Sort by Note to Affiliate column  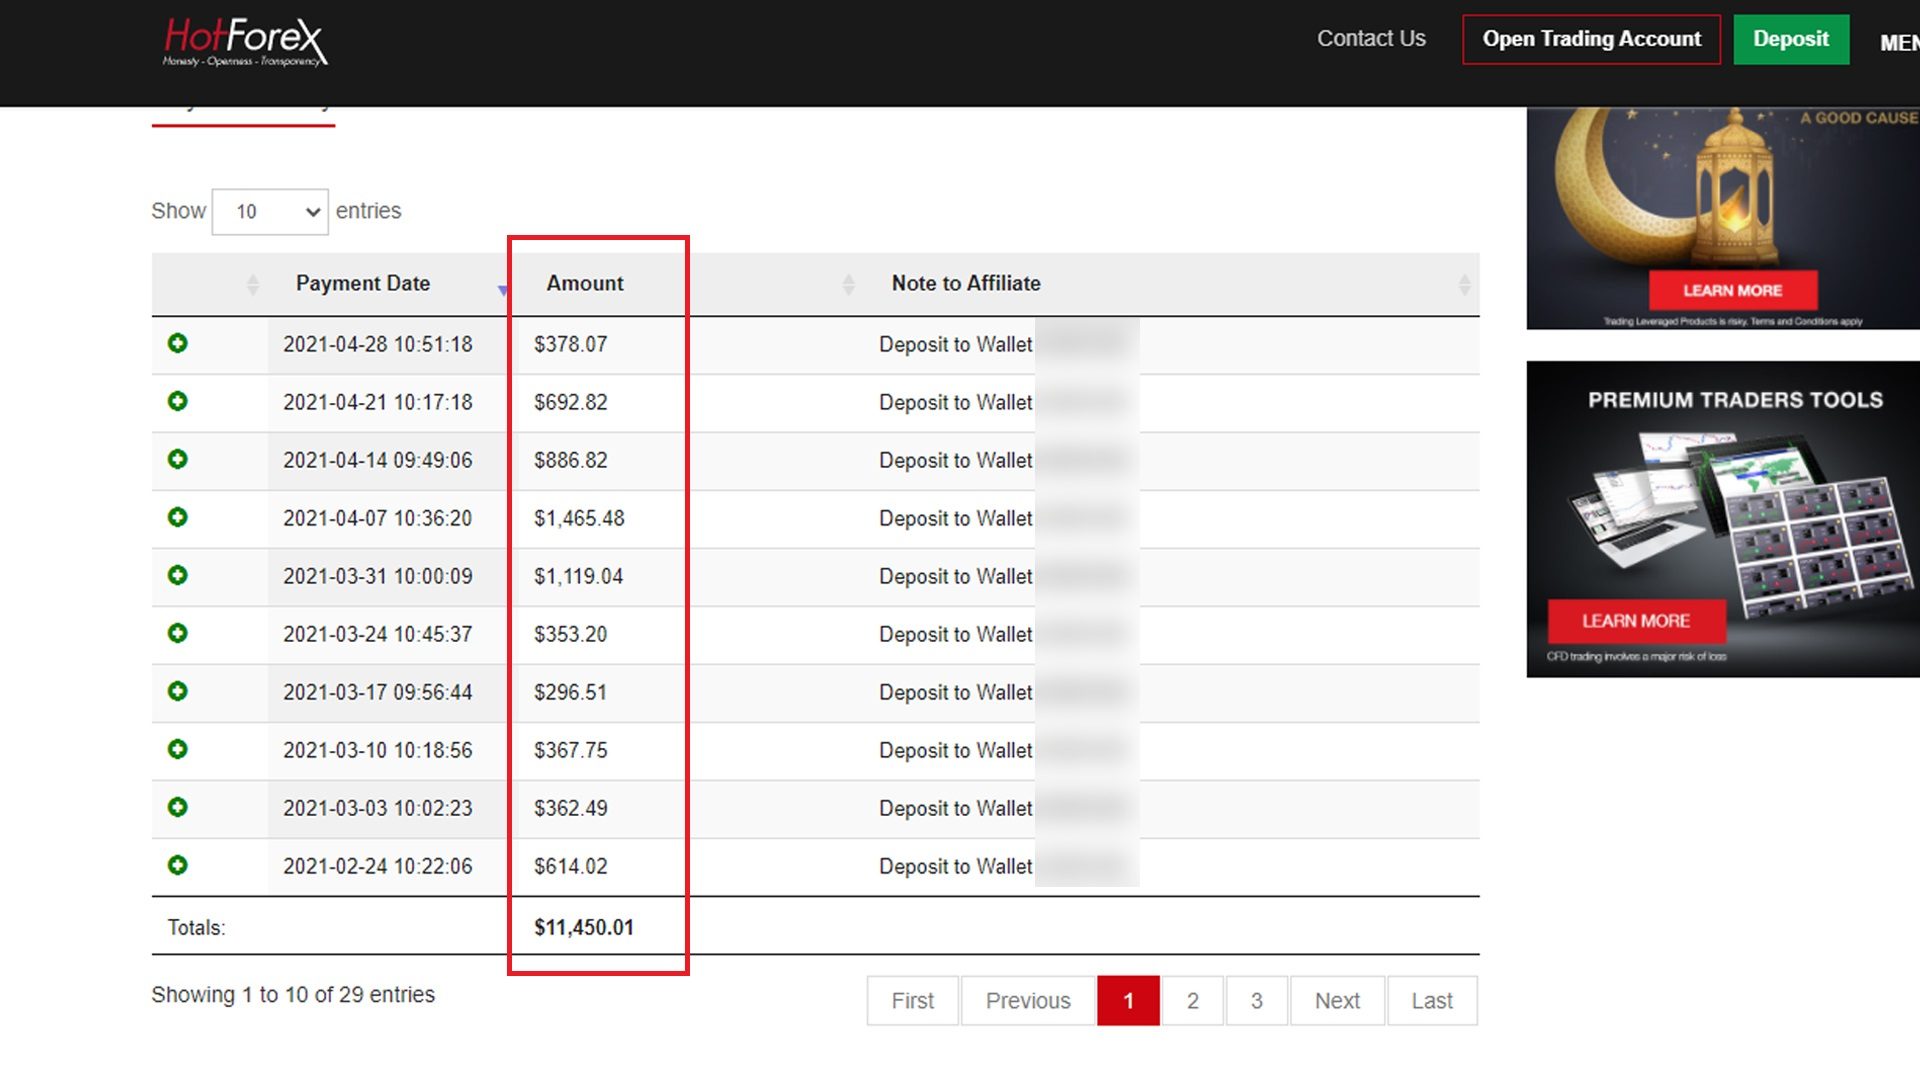coord(966,284)
